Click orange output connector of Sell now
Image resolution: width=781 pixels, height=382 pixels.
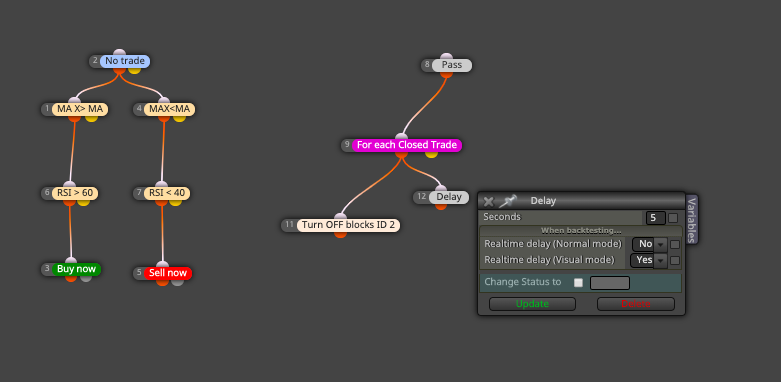162,282
